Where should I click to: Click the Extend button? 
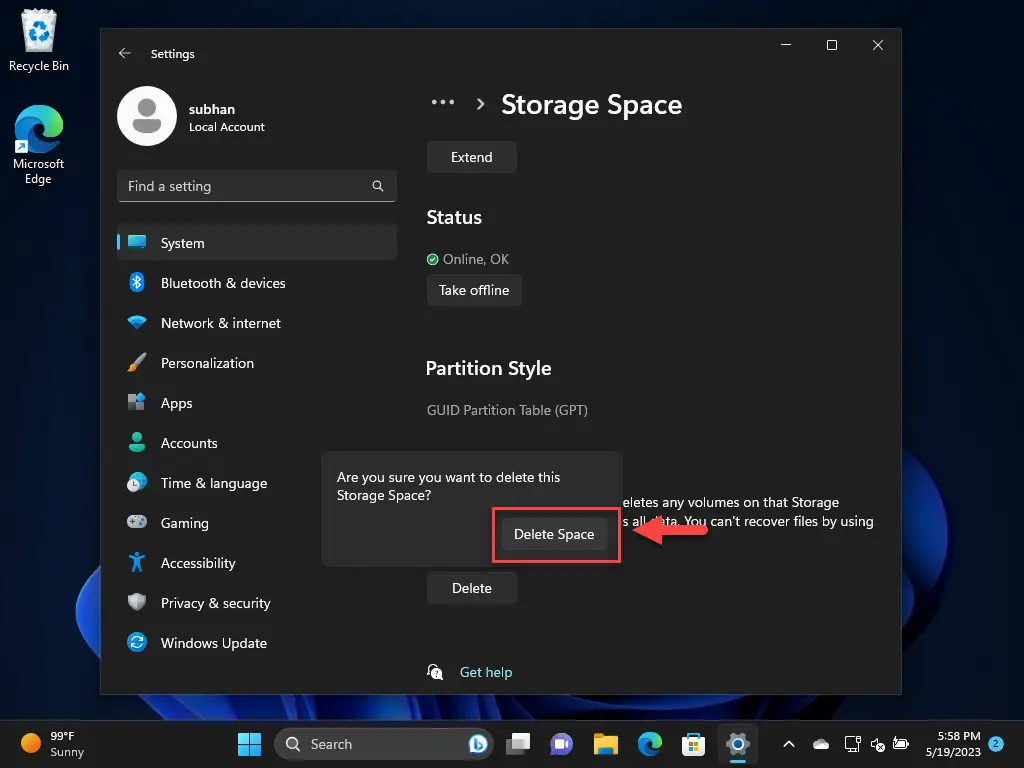pos(472,157)
